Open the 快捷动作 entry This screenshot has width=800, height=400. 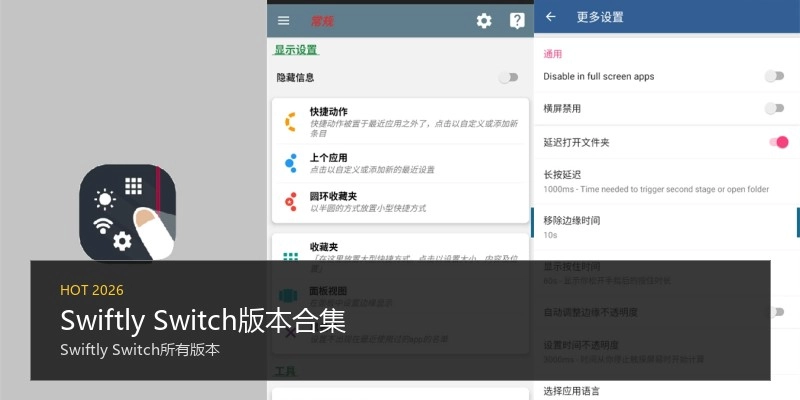[x=401, y=122]
